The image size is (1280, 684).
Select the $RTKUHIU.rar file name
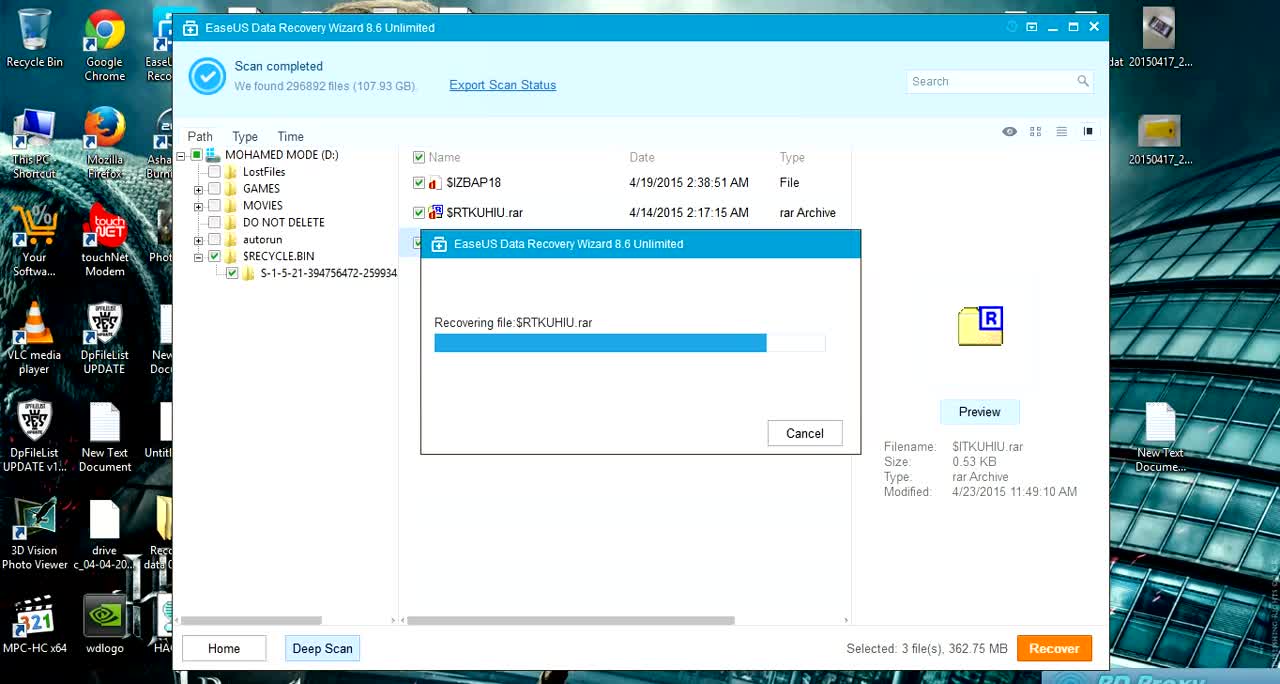[485, 212]
